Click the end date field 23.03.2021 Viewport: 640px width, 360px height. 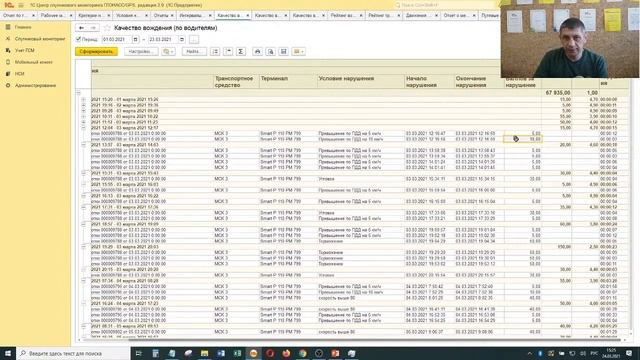pyautogui.click(x=163, y=40)
